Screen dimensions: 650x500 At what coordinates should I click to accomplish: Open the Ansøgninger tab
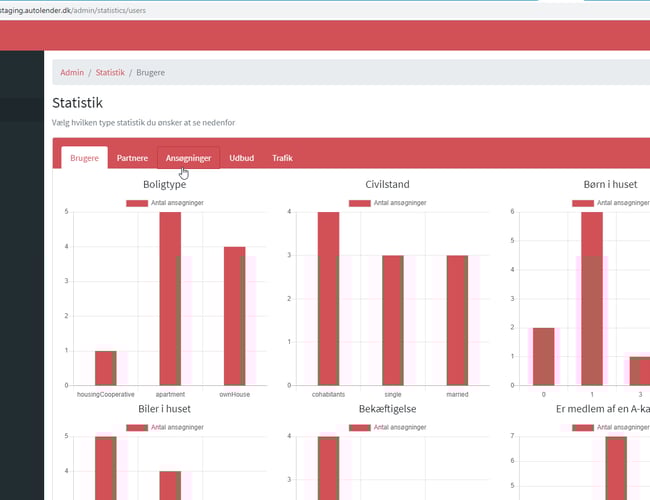click(x=188, y=158)
